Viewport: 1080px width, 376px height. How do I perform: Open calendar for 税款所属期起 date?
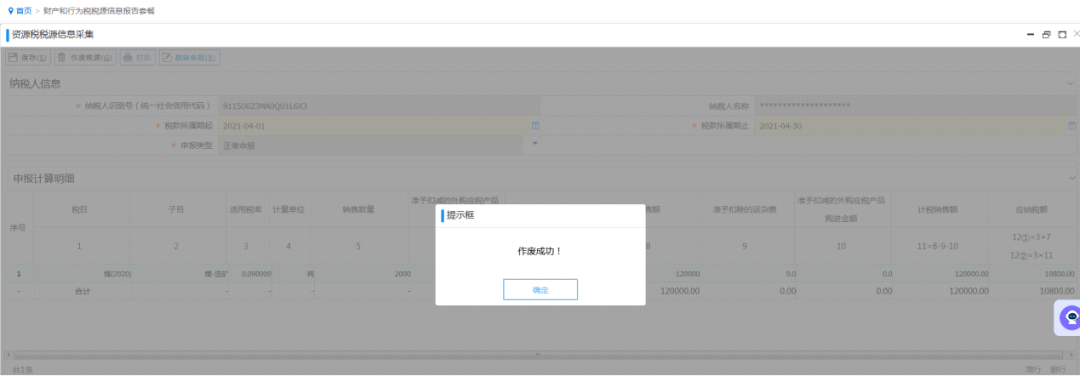535,126
